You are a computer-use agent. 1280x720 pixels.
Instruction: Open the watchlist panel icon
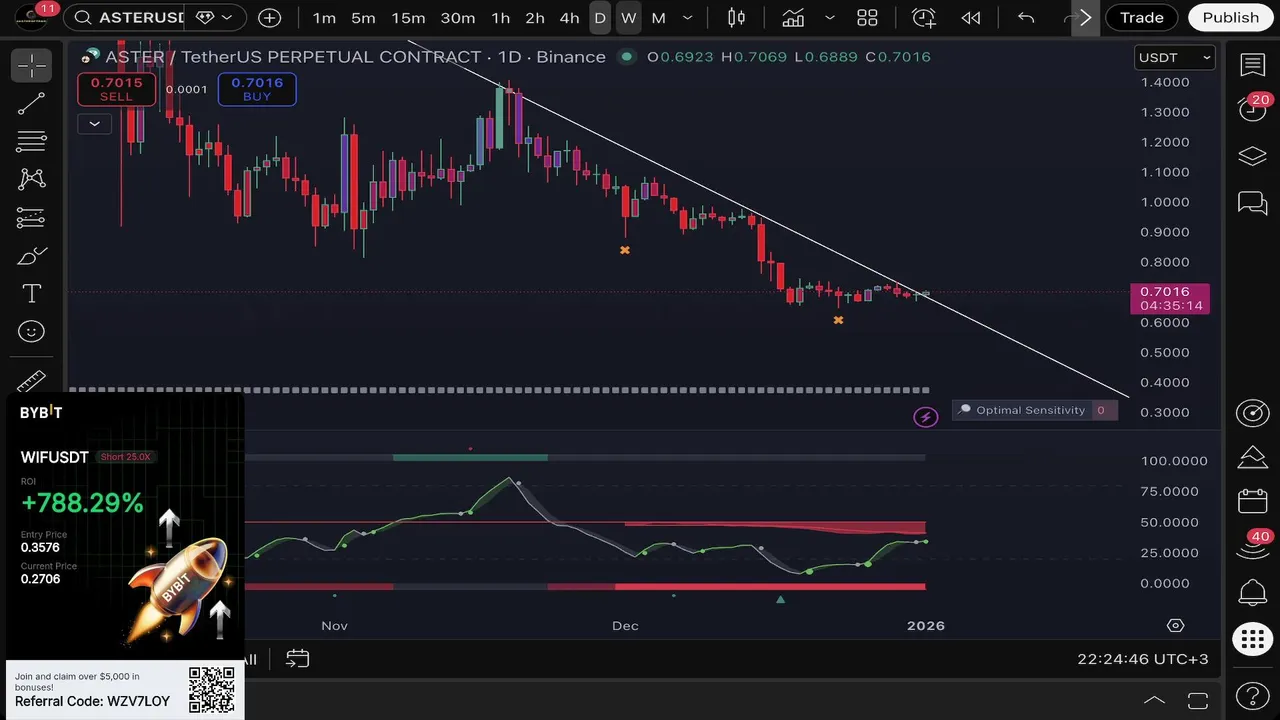[1253, 65]
